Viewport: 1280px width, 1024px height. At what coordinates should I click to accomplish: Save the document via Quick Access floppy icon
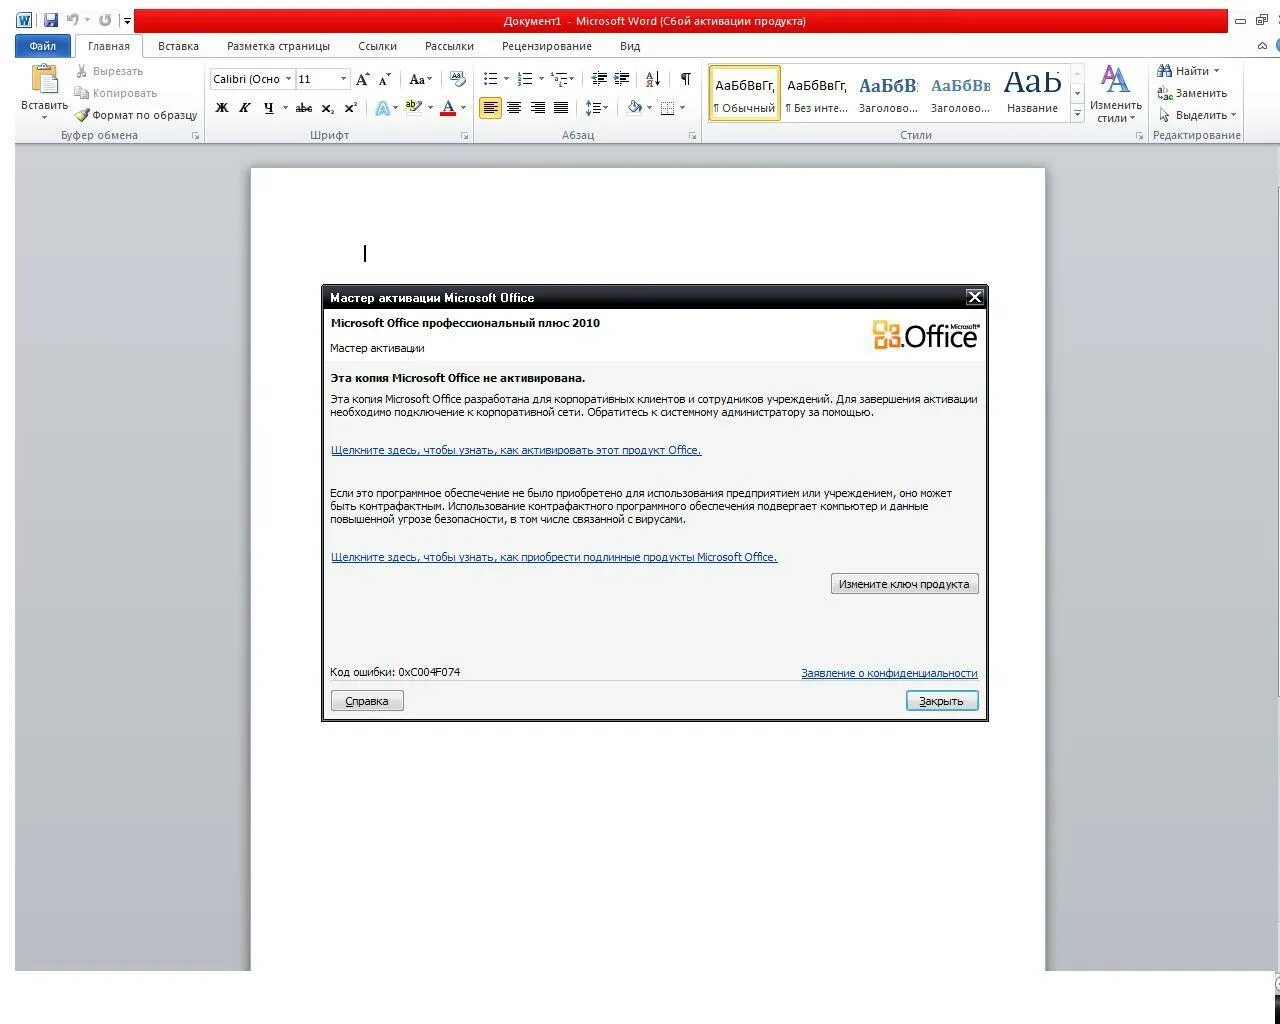click(x=50, y=20)
